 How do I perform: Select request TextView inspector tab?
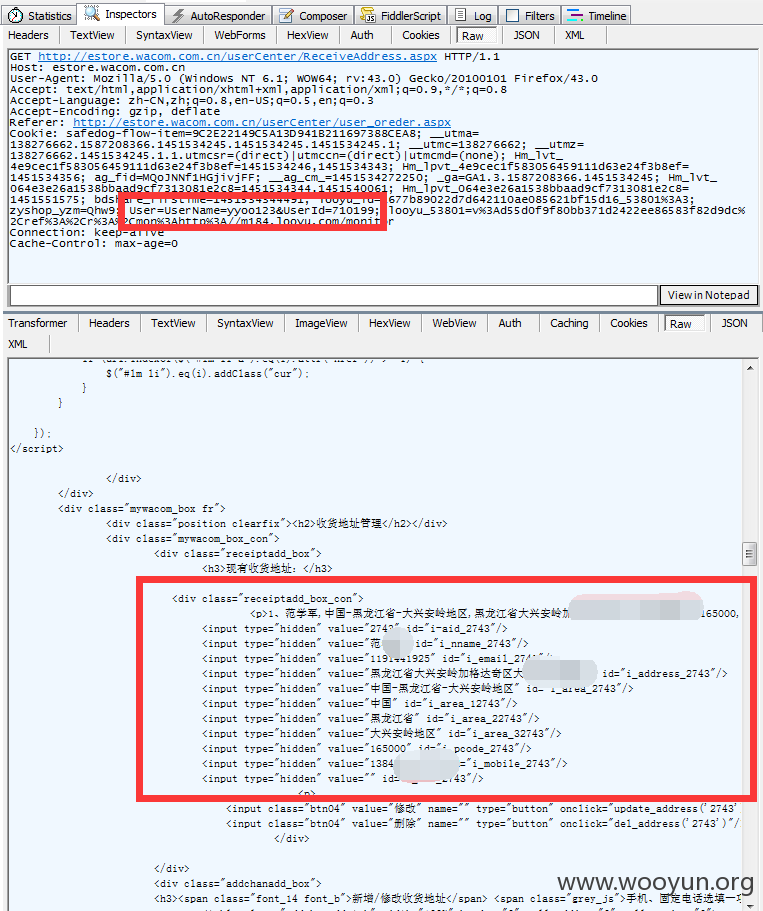click(92, 35)
